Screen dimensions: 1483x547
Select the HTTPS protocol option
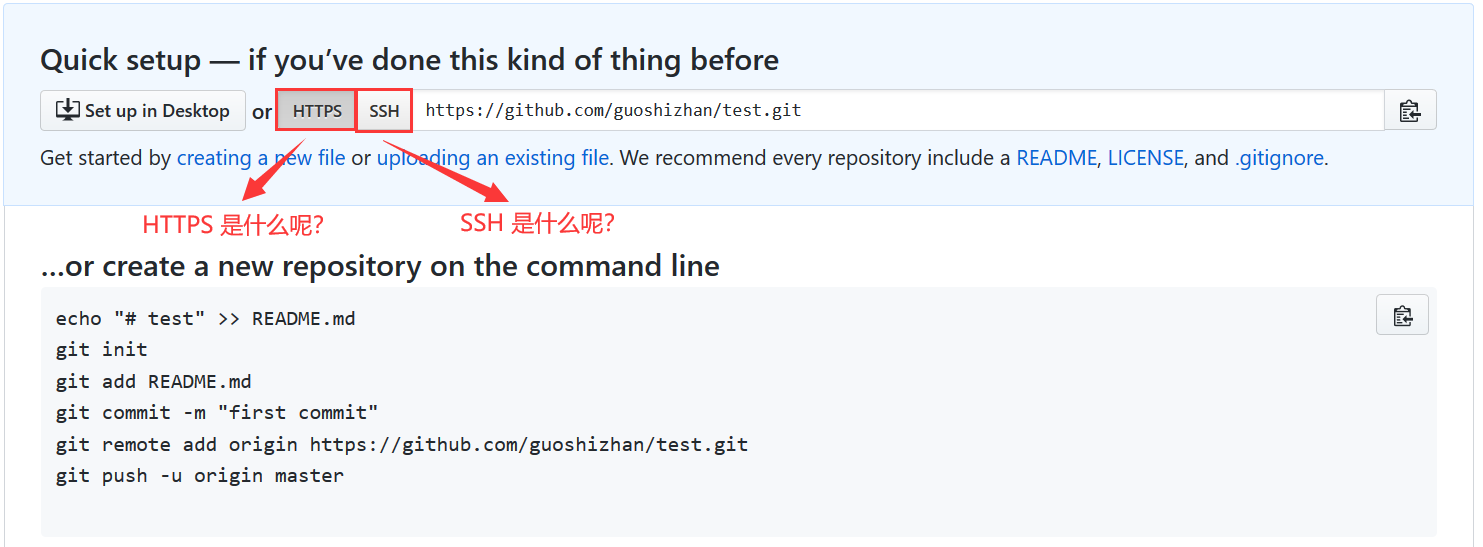click(x=317, y=111)
